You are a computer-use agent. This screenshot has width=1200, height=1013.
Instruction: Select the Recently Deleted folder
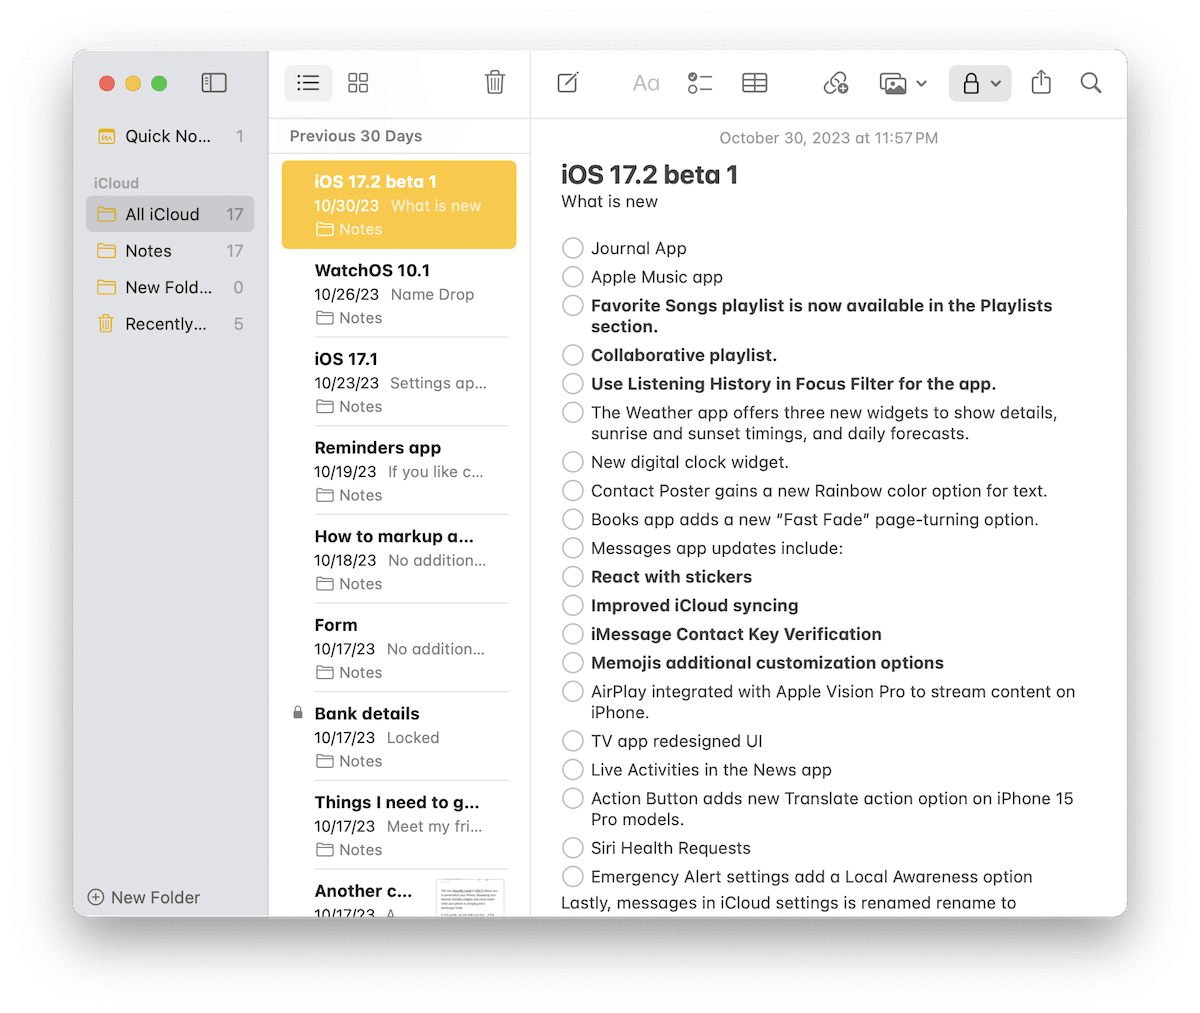(x=166, y=324)
